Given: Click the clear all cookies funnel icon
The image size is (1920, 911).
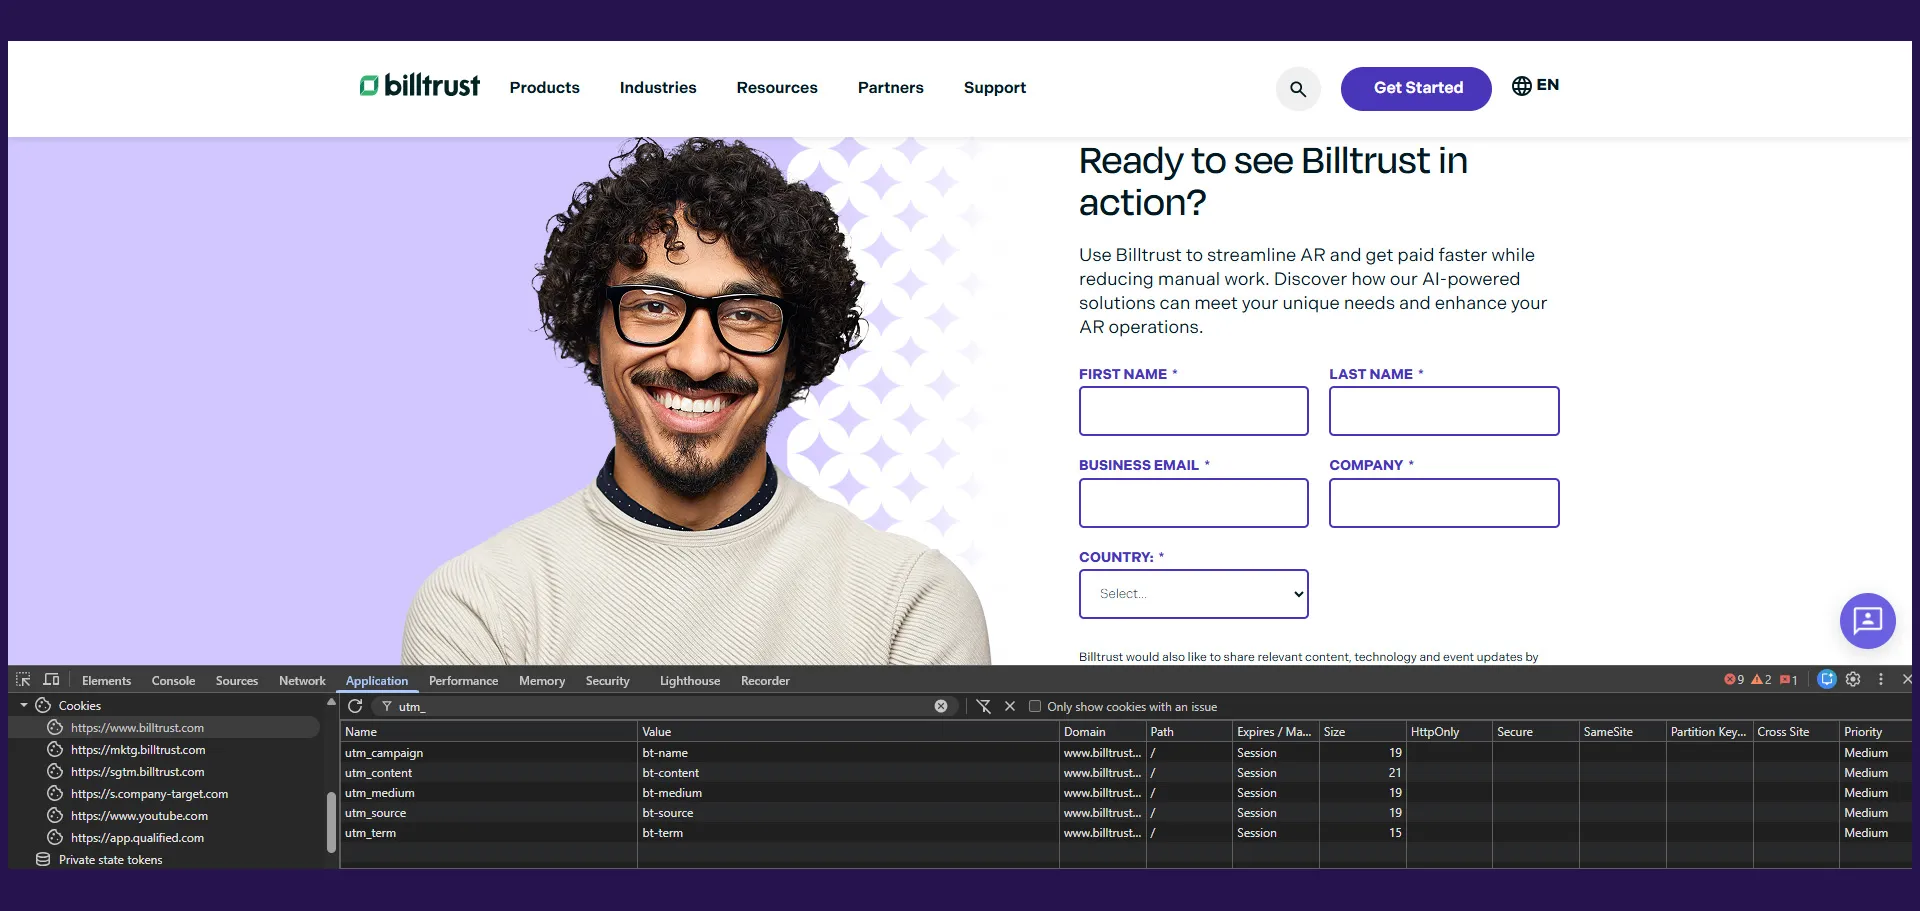Looking at the screenshot, I should (984, 706).
